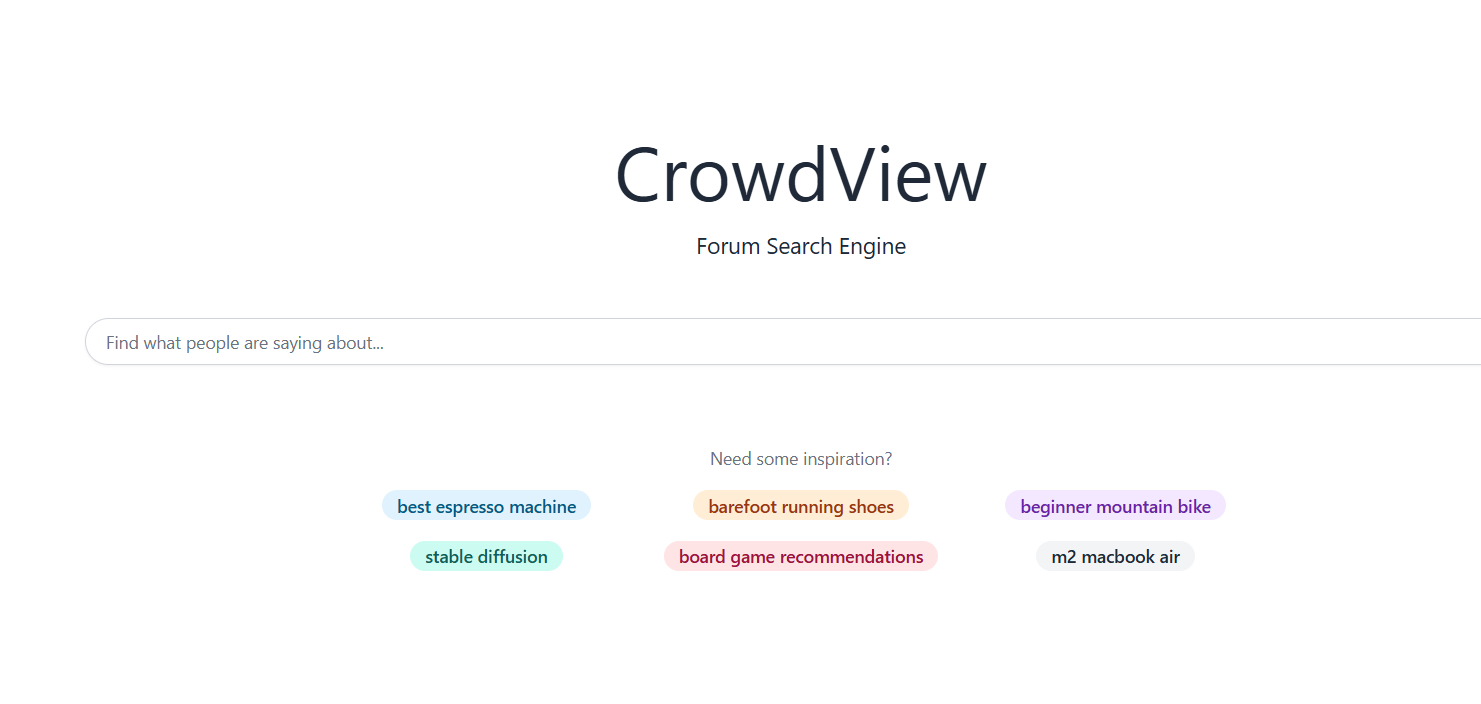Open 'board game recommendations' suggested search
The width and height of the screenshot is (1481, 704).
(x=801, y=556)
